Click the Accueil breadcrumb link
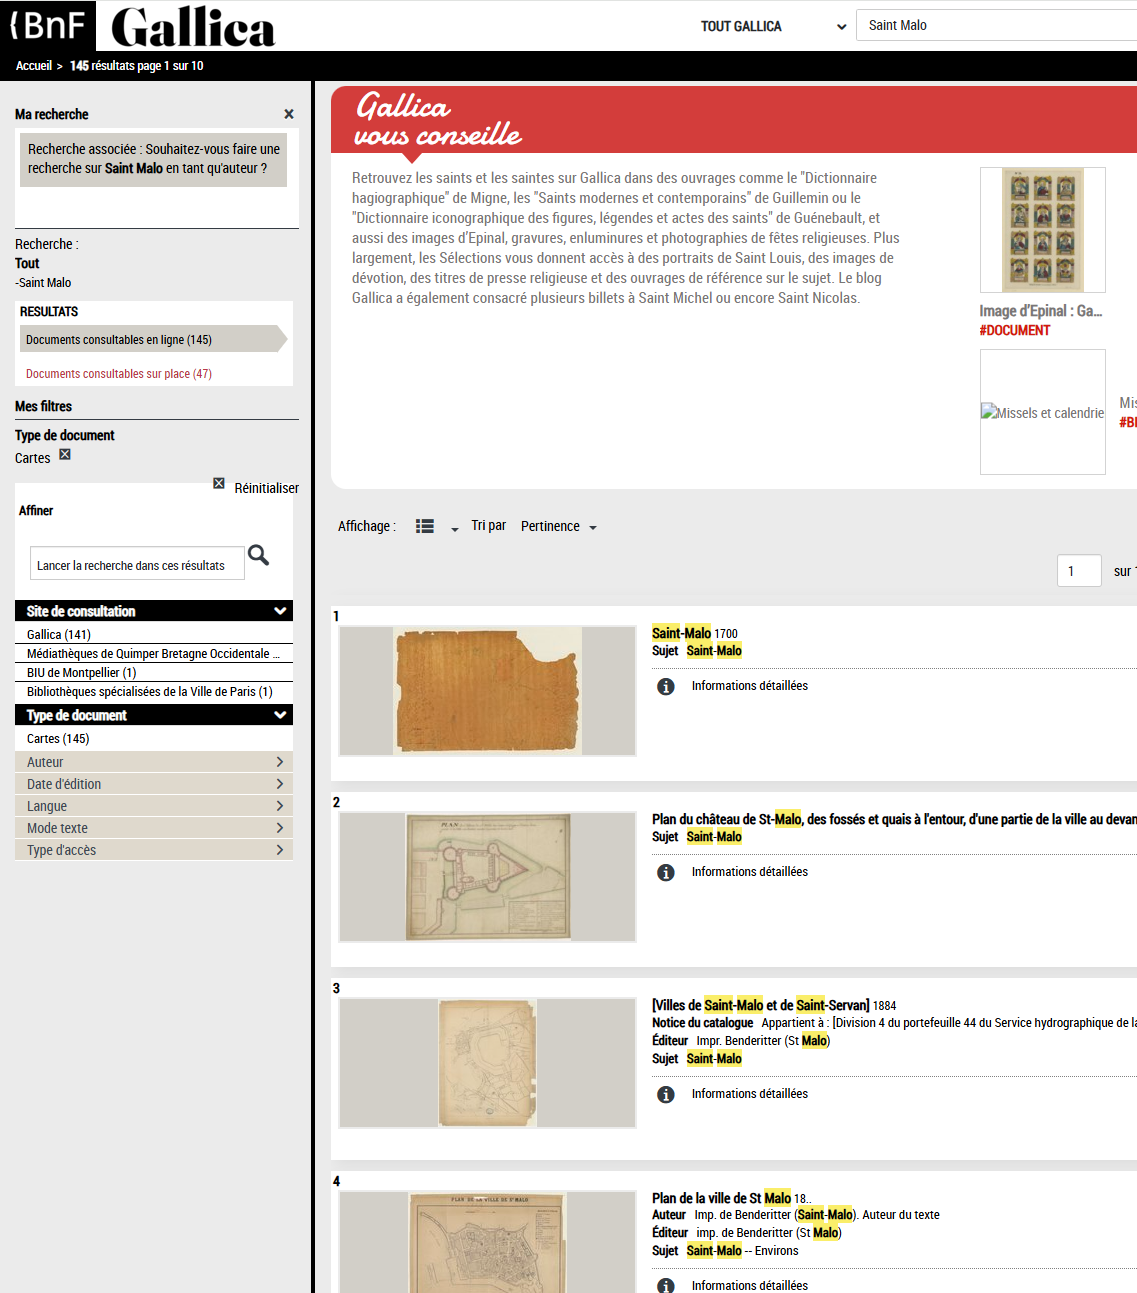The image size is (1137, 1293). pos(34,66)
